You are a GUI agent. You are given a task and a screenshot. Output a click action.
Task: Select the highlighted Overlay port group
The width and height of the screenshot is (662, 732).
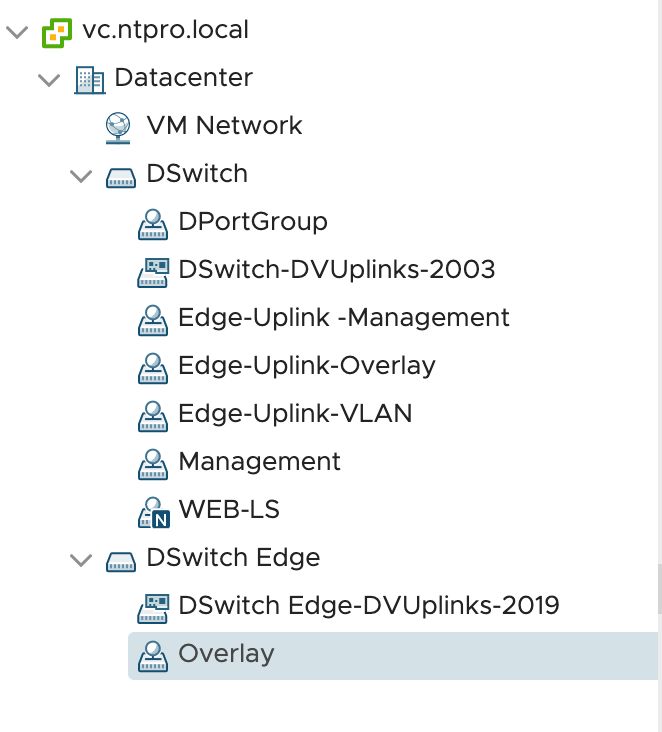click(393, 656)
